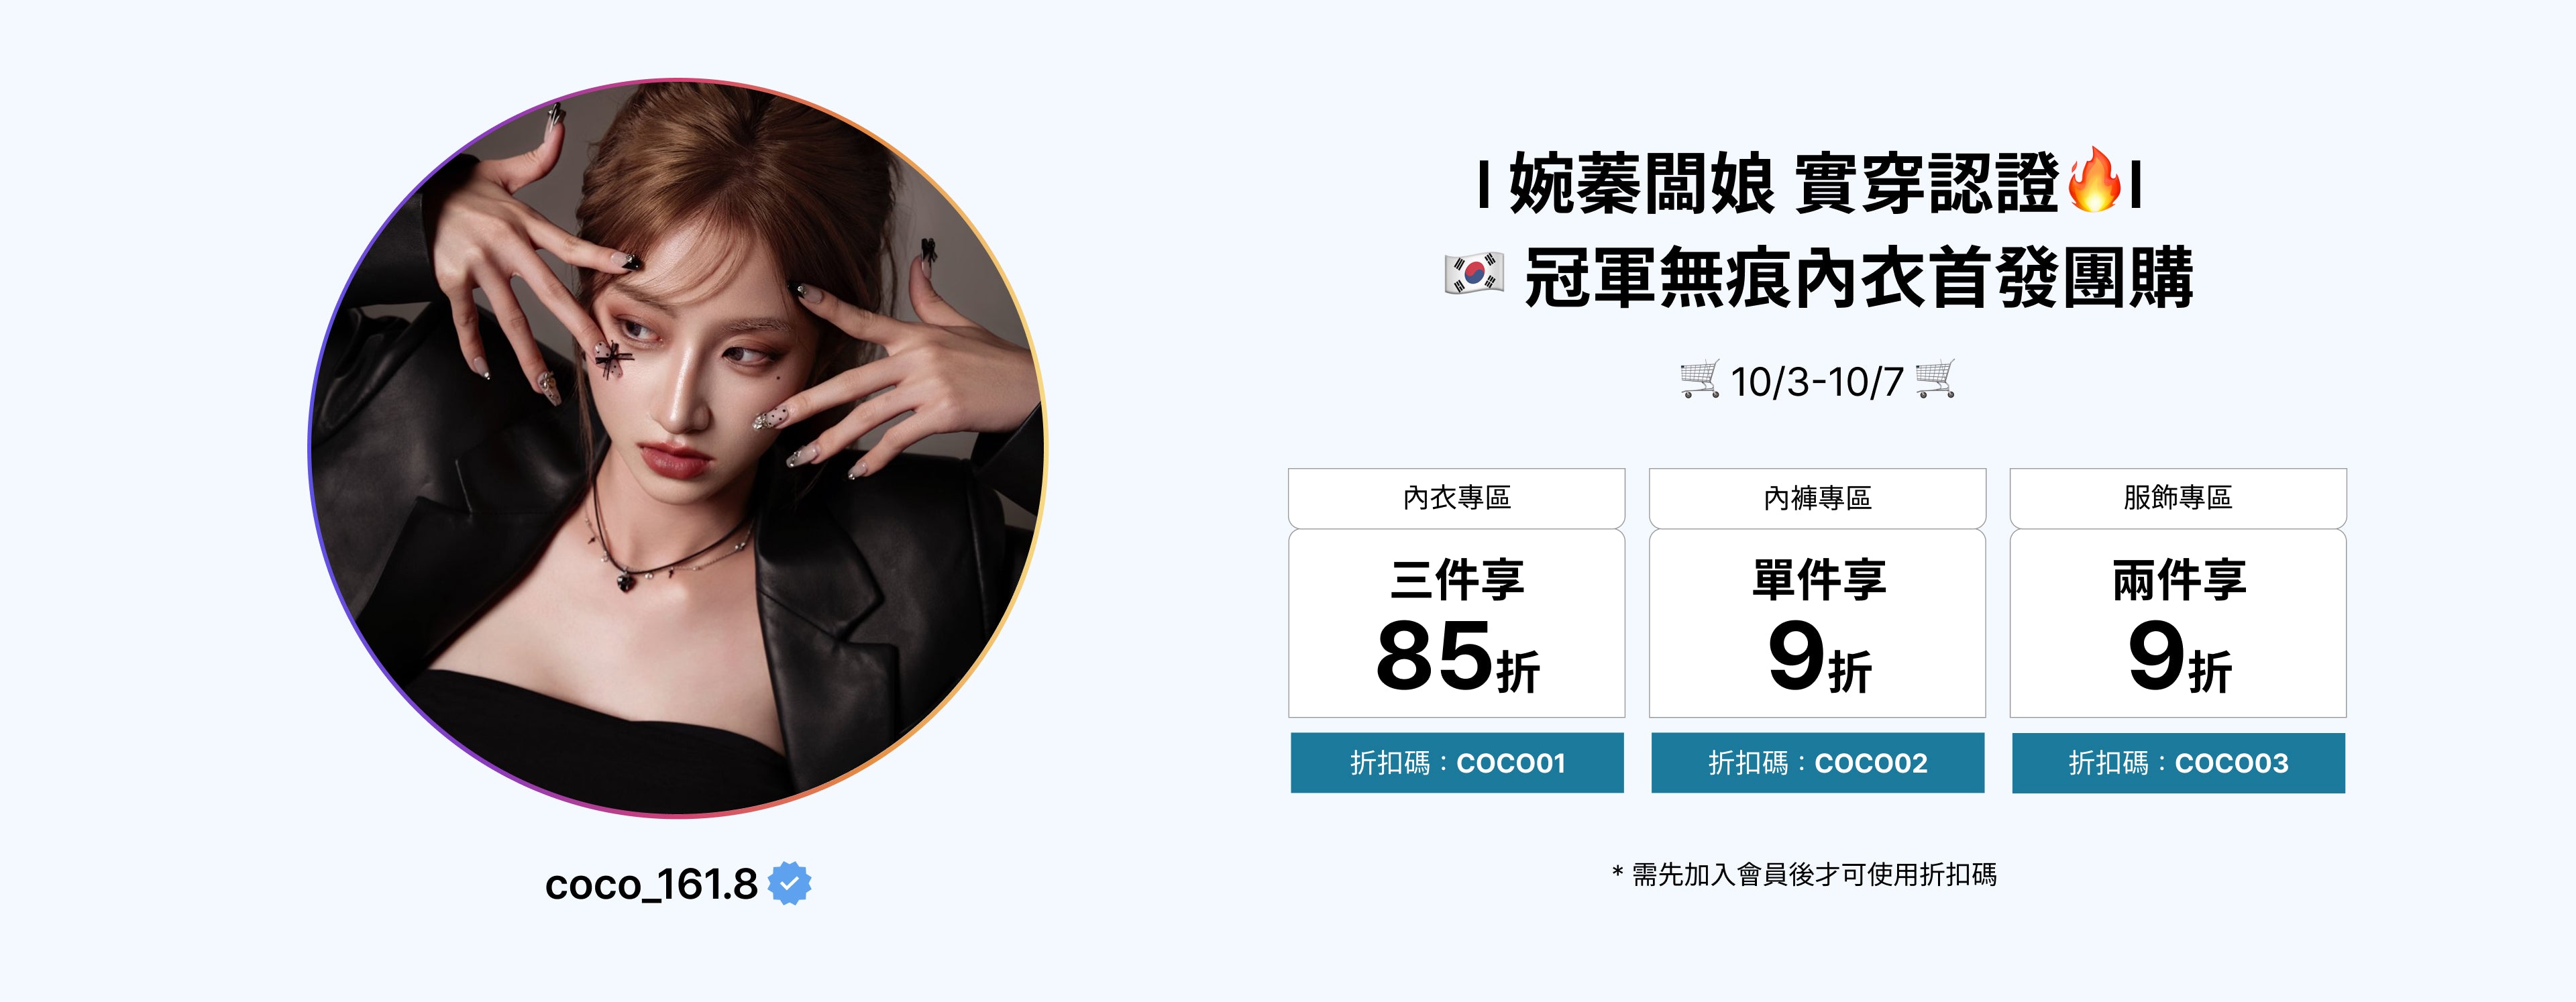Click the 冠軍無痕內衣首發團購 headline

click(1858, 278)
